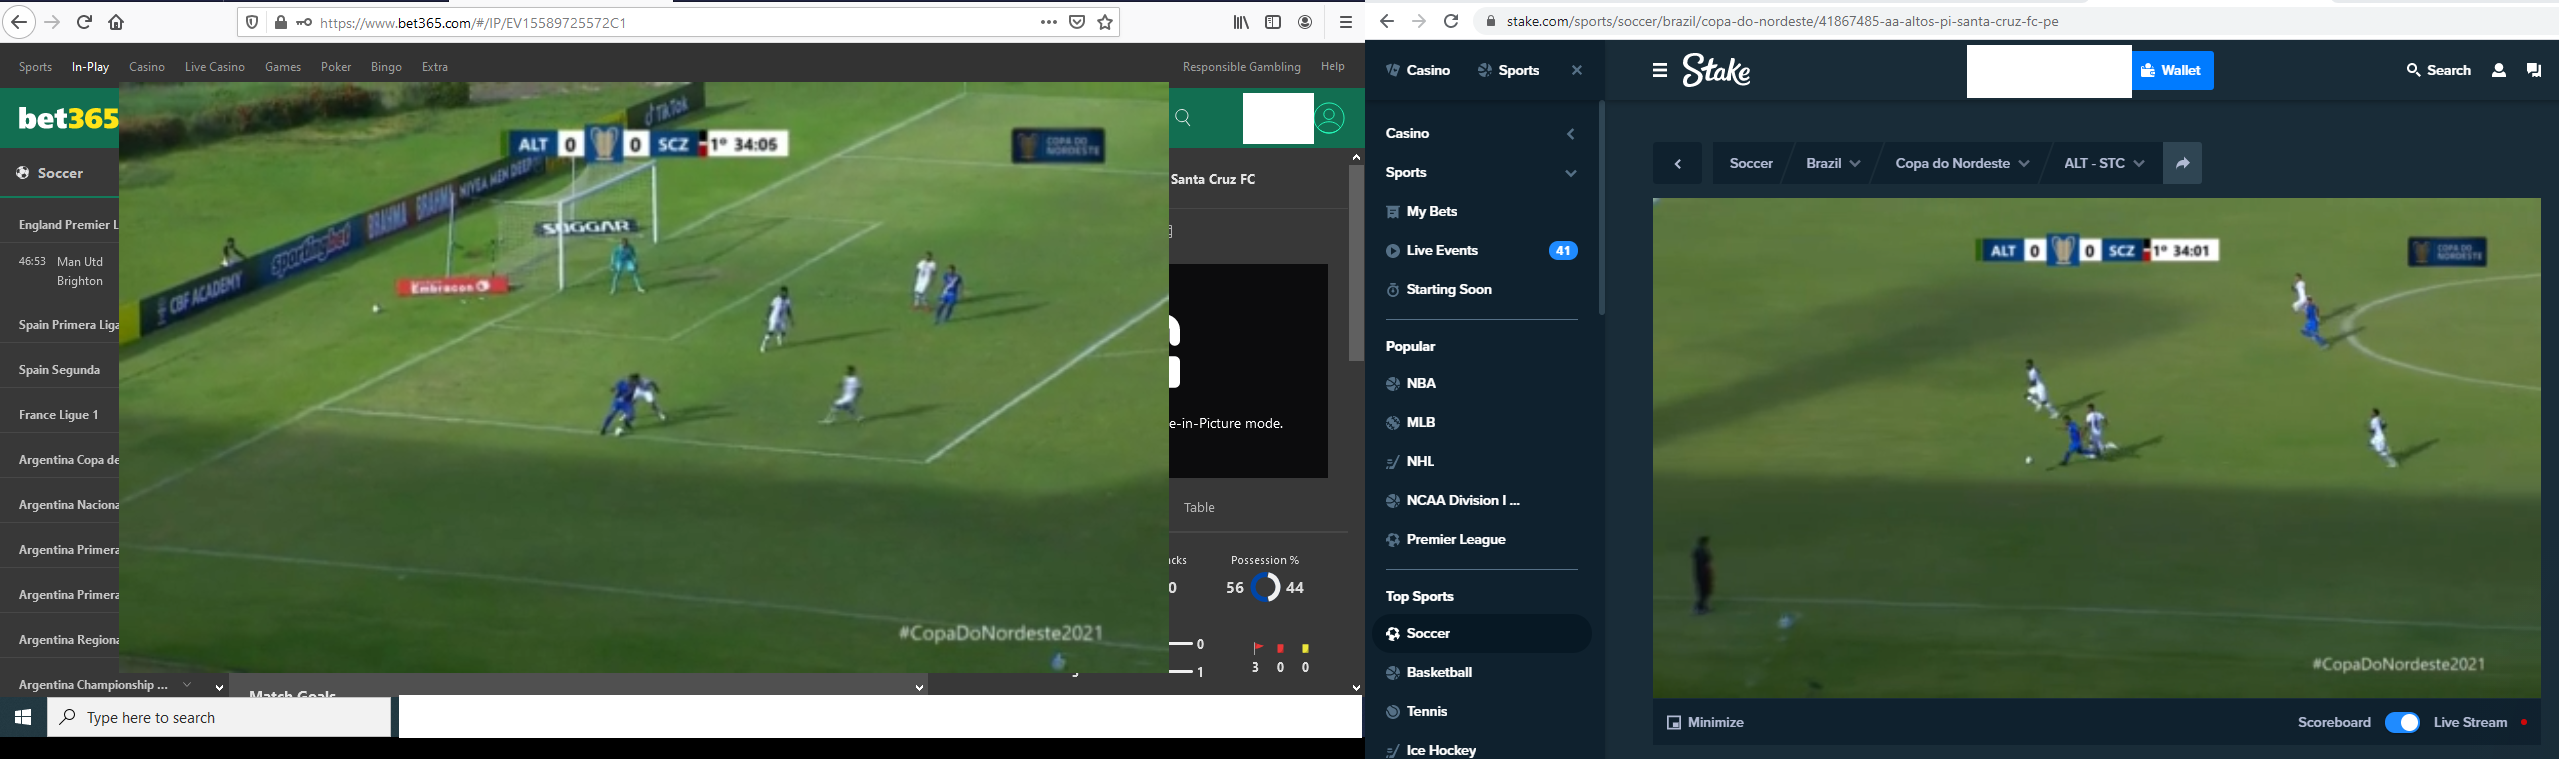Image resolution: width=2559 pixels, height=759 pixels.
Task: Go back in the Firefox bet365 window
Action: coord(19,22)
